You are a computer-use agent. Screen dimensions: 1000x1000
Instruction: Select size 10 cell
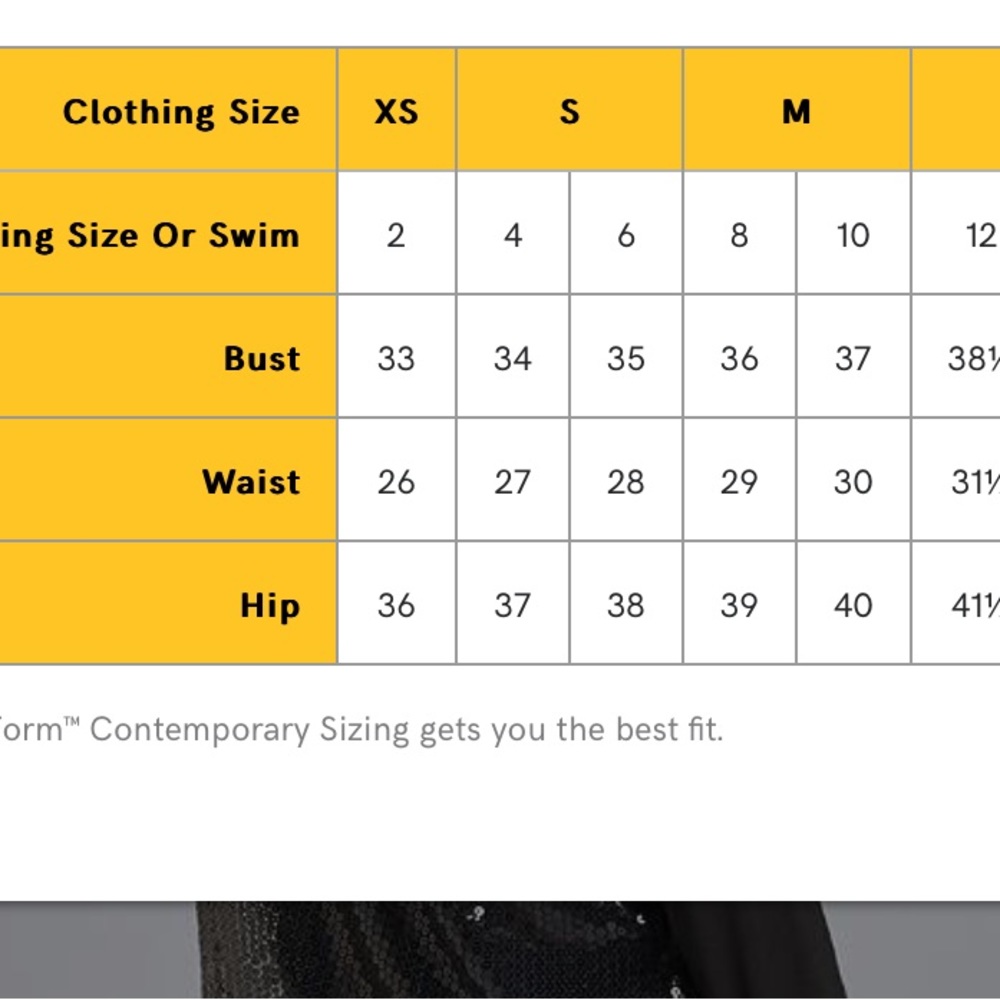(x=853, y=233)
